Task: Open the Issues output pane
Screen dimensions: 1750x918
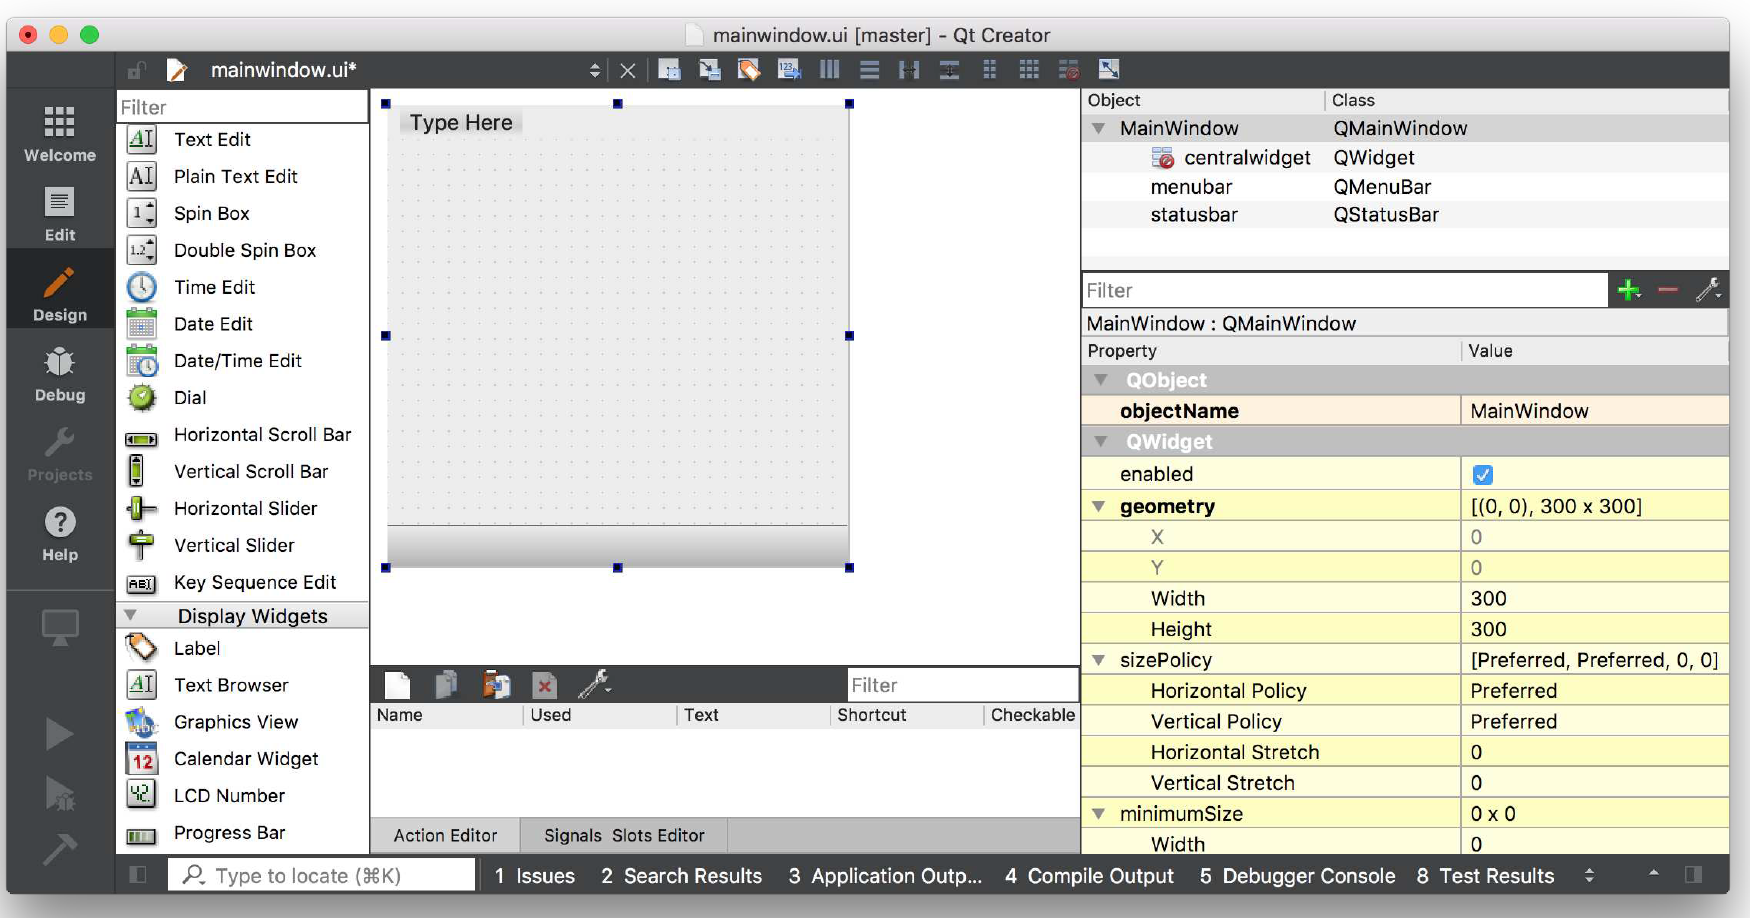Action: [x=535, y=876]
